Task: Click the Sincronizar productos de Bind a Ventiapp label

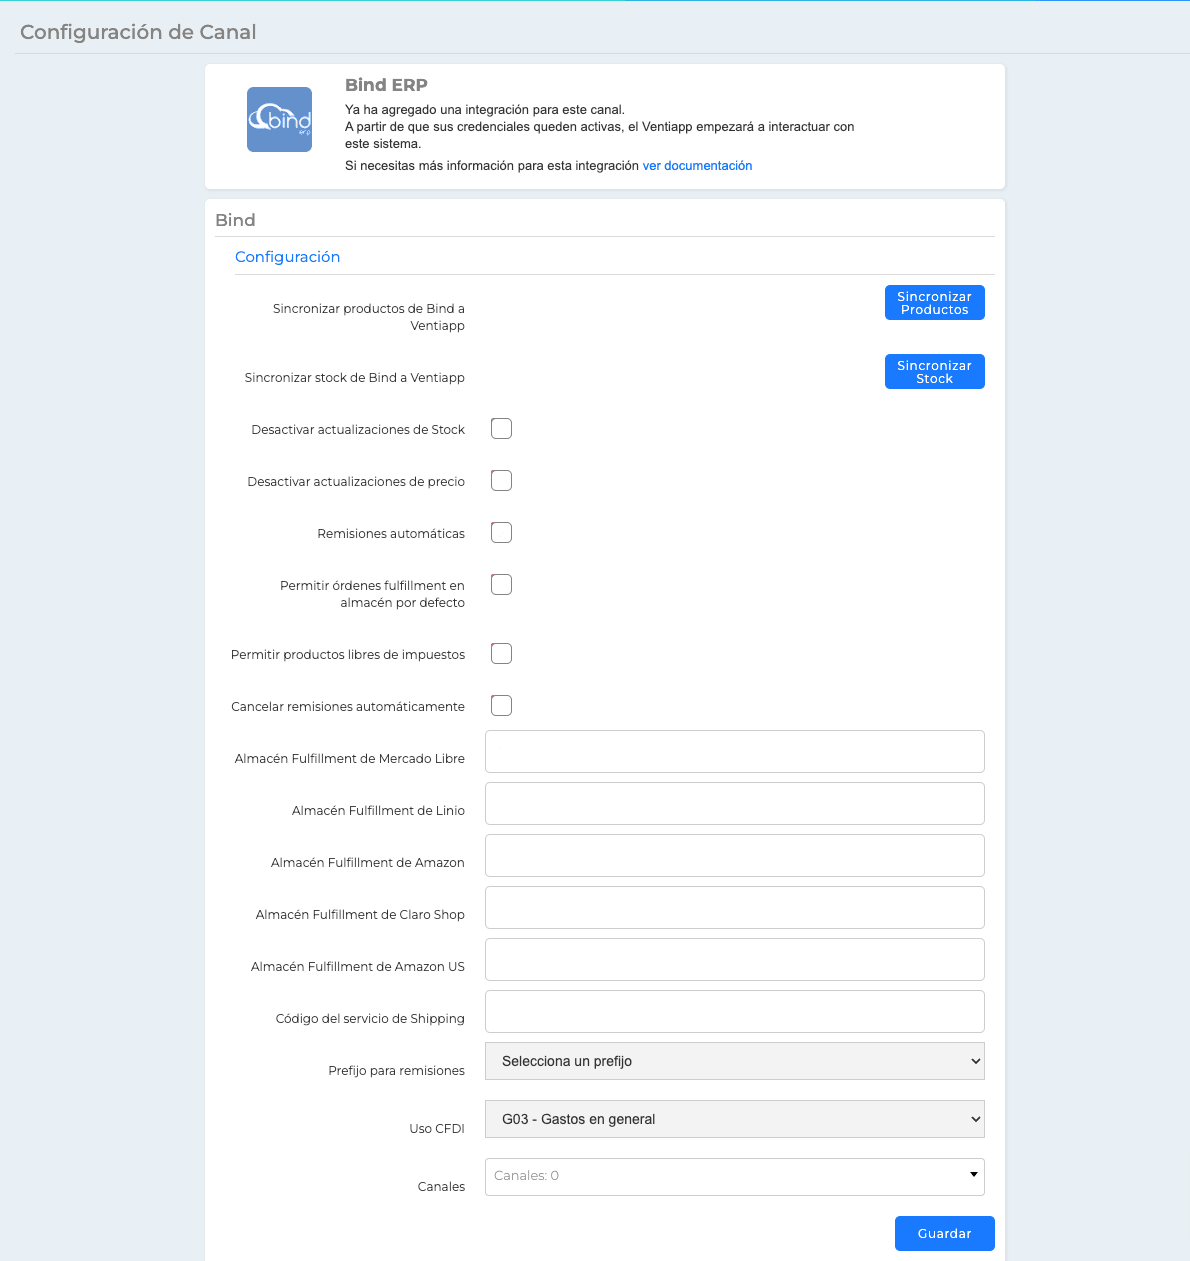Action: 368,317
